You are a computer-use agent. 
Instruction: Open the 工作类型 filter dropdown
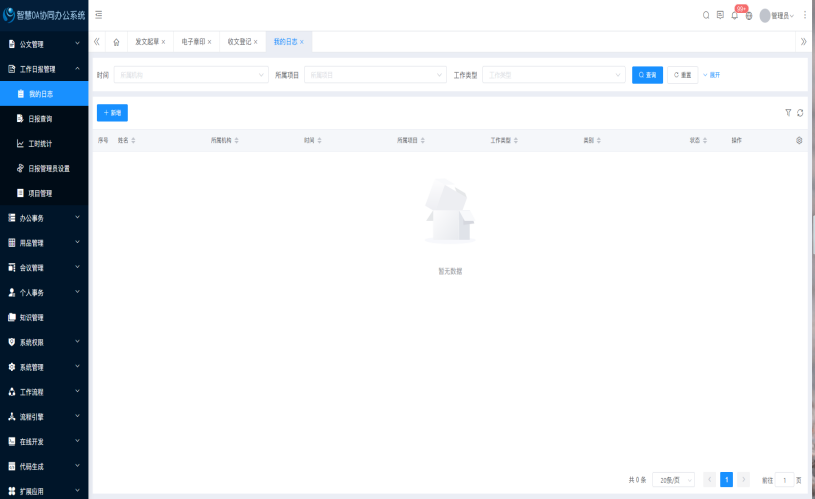click(x=554, y=75)
